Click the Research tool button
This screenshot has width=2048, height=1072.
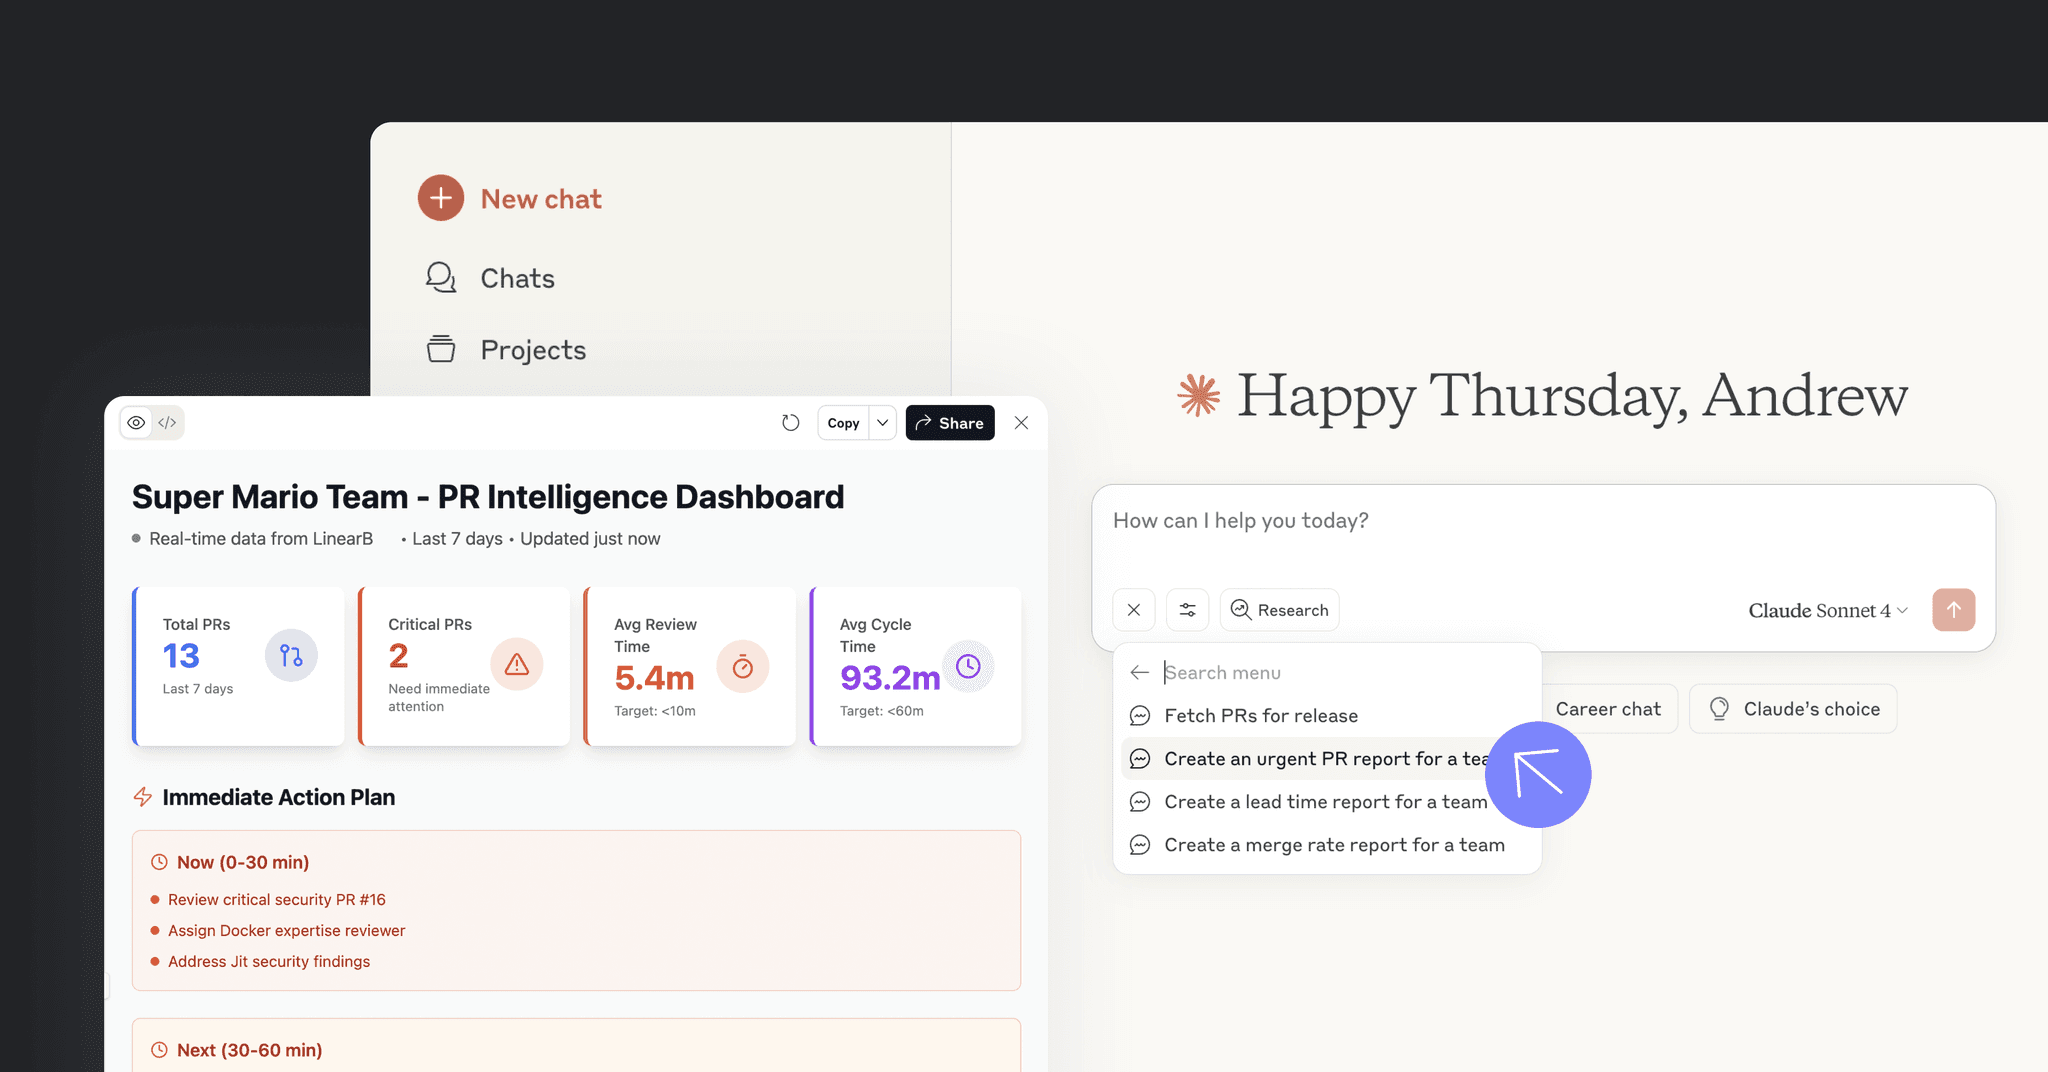click(1279, 609)
